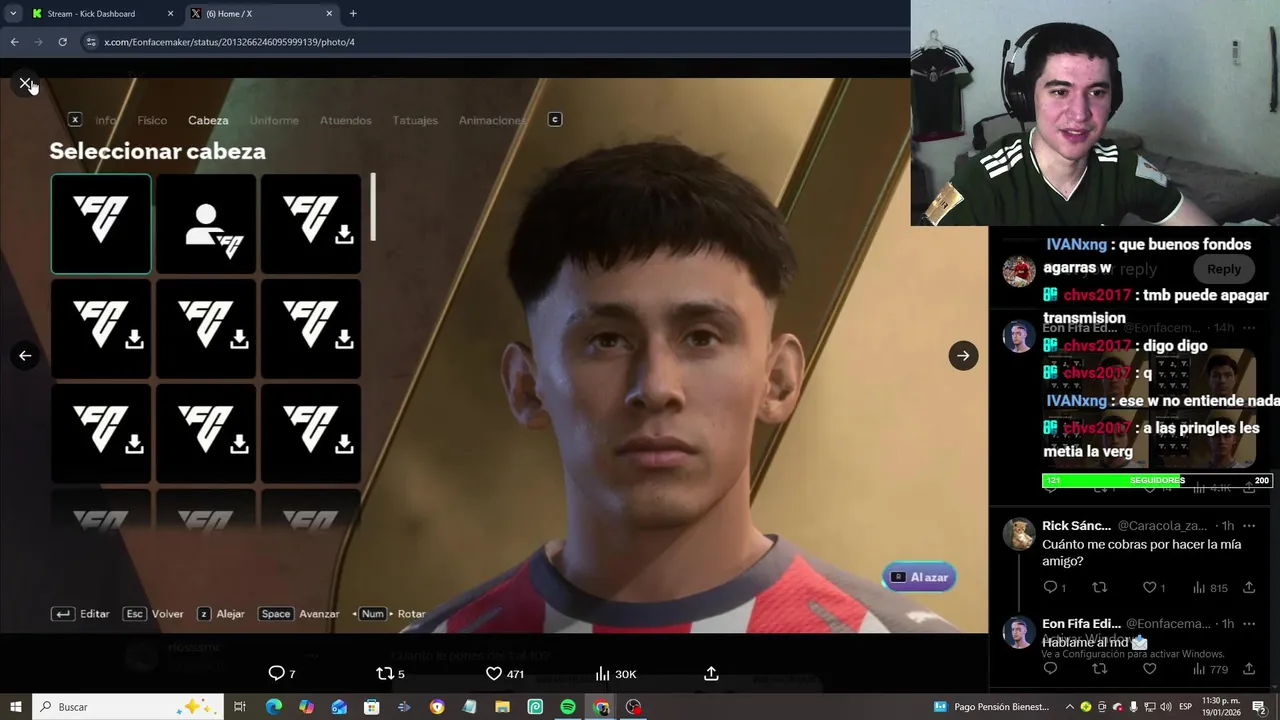The height and width of the screenshot is (720, 1280).
Task: Click the Reply button in sidebar
Action: [x=1223, y=269]
